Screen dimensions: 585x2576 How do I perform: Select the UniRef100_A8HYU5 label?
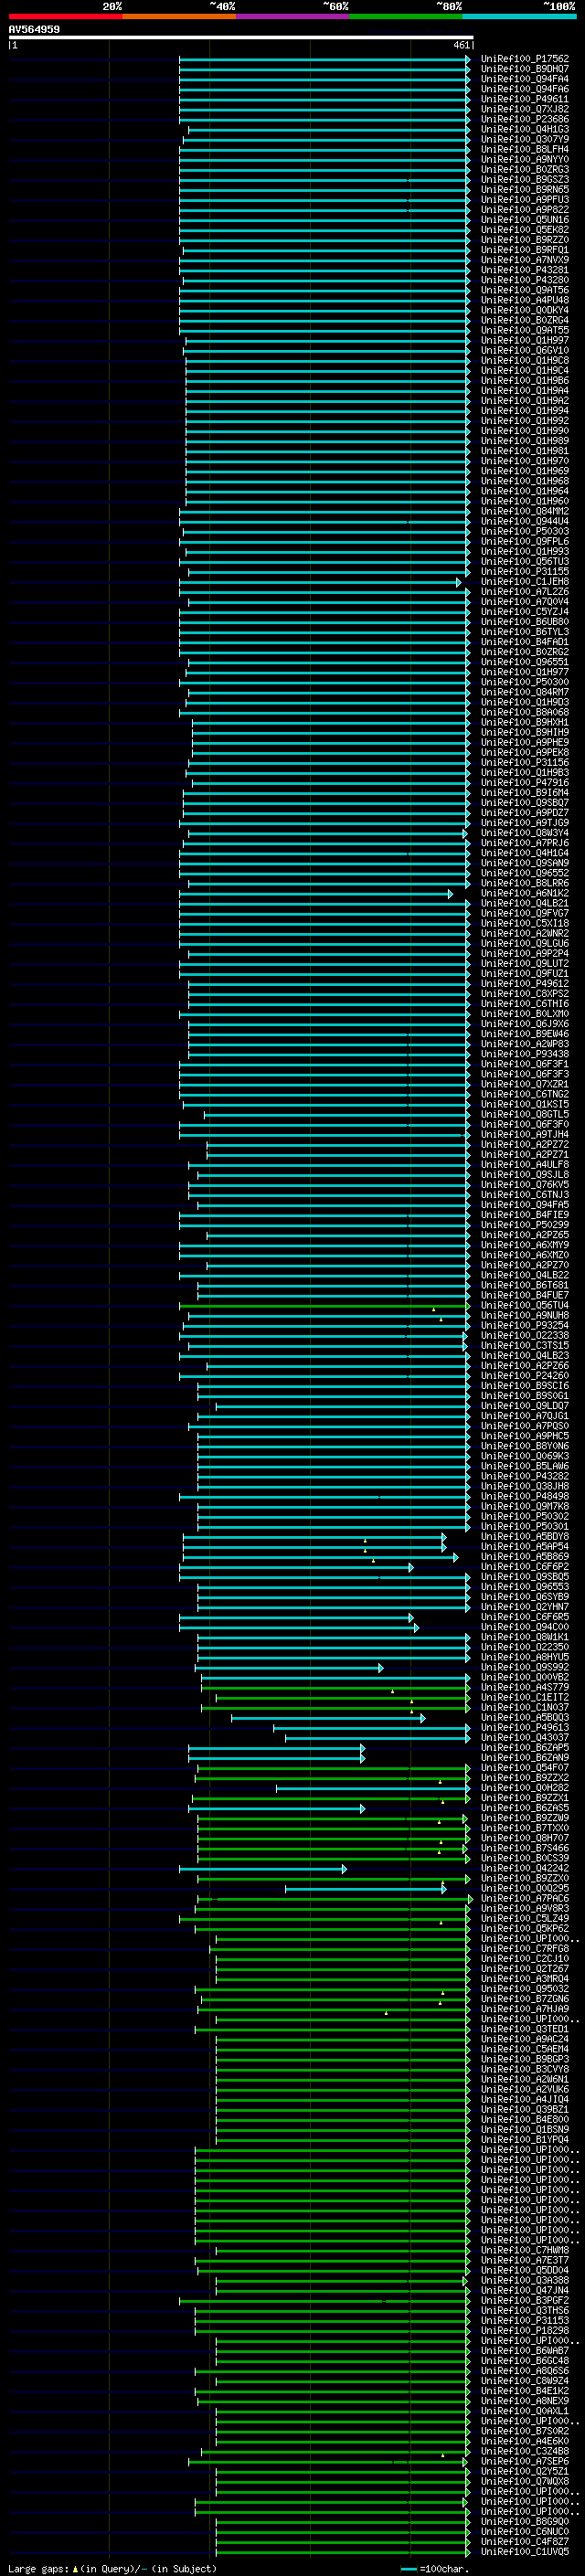pyautogui.click(x=524, y=1658)
